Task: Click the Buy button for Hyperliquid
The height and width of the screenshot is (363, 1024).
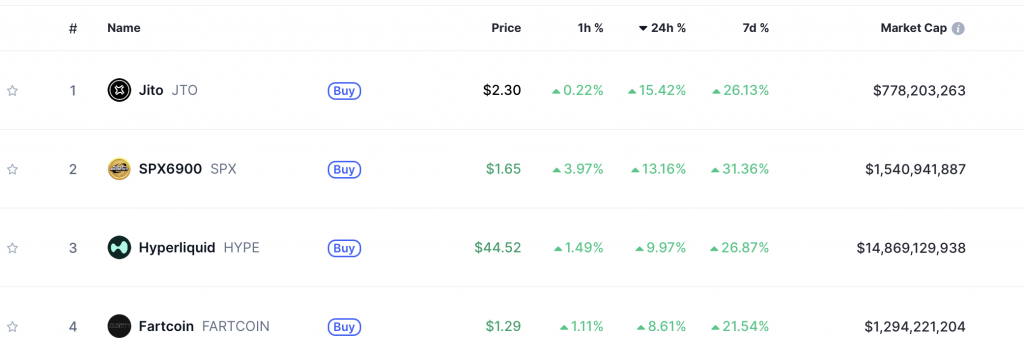Action: tap(344, 248)
